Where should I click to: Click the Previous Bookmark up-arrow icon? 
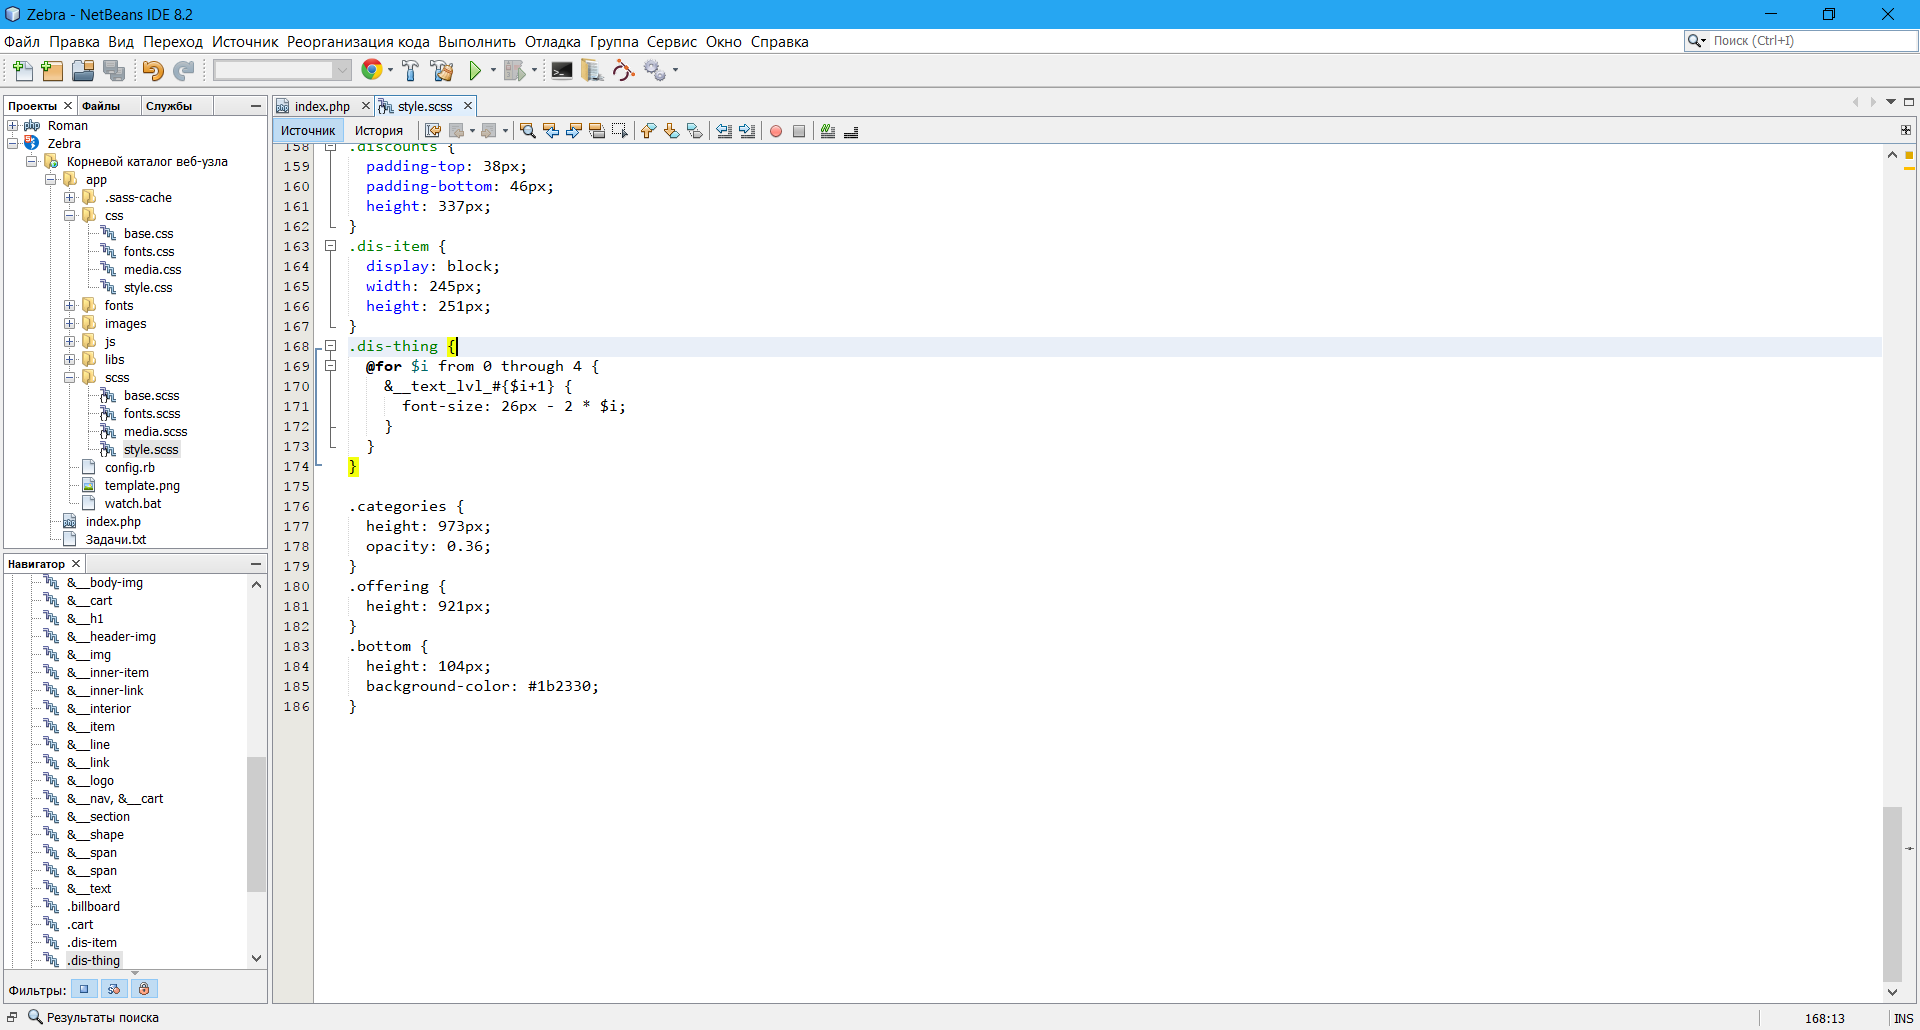649,131
